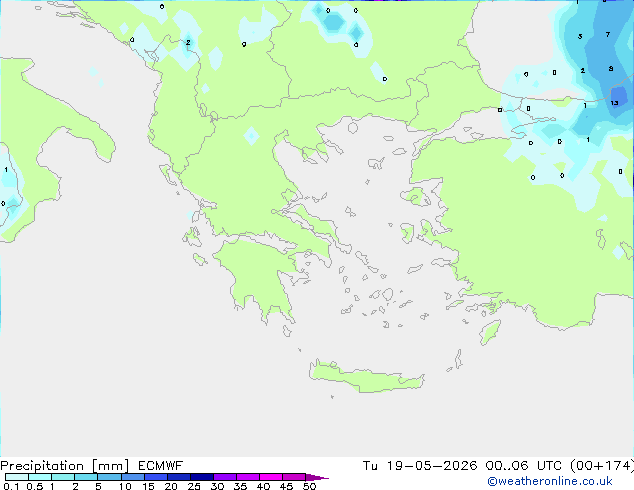Screen dimensions: 634x490
Task: Select the 0.5–1 mm legend color box
Action: point(40,477)
